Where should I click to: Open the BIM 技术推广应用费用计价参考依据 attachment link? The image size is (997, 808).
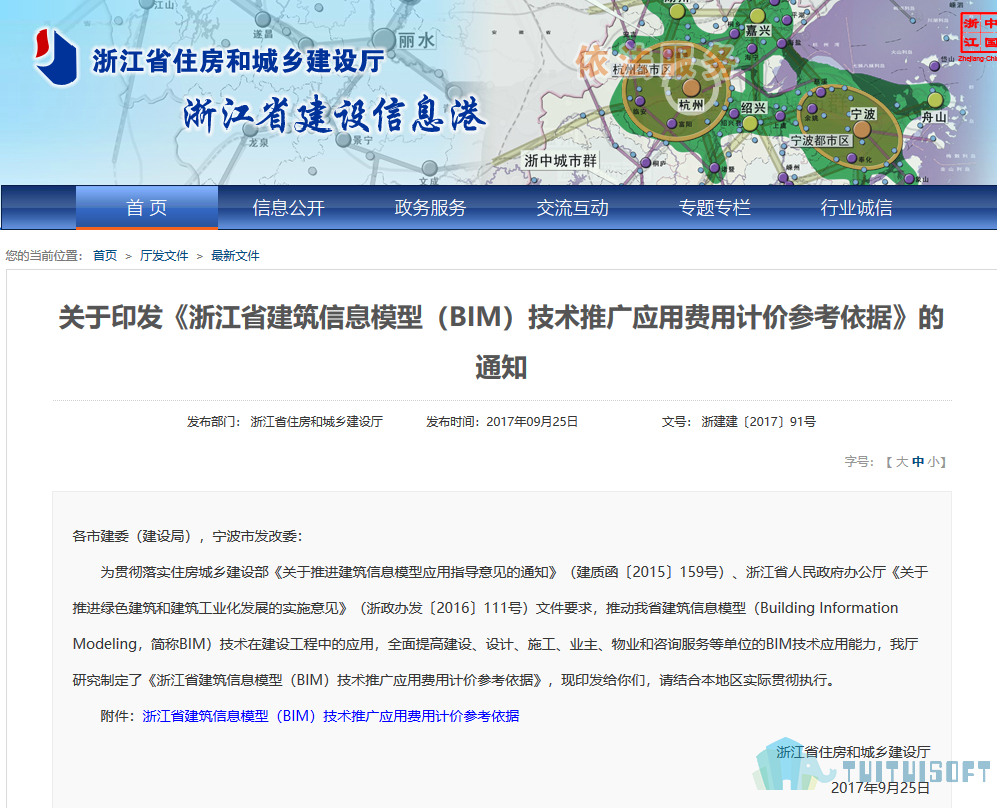pyautogui.click(x=331, y=716)
